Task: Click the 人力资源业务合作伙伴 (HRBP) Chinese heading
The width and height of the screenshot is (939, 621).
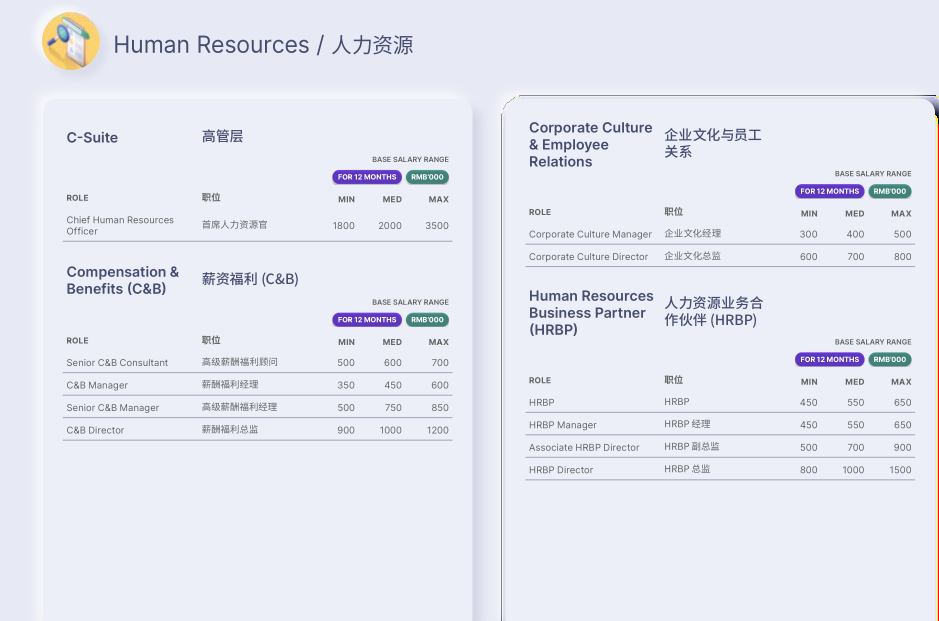Action: pyautogui.click(x=713, y=311)
